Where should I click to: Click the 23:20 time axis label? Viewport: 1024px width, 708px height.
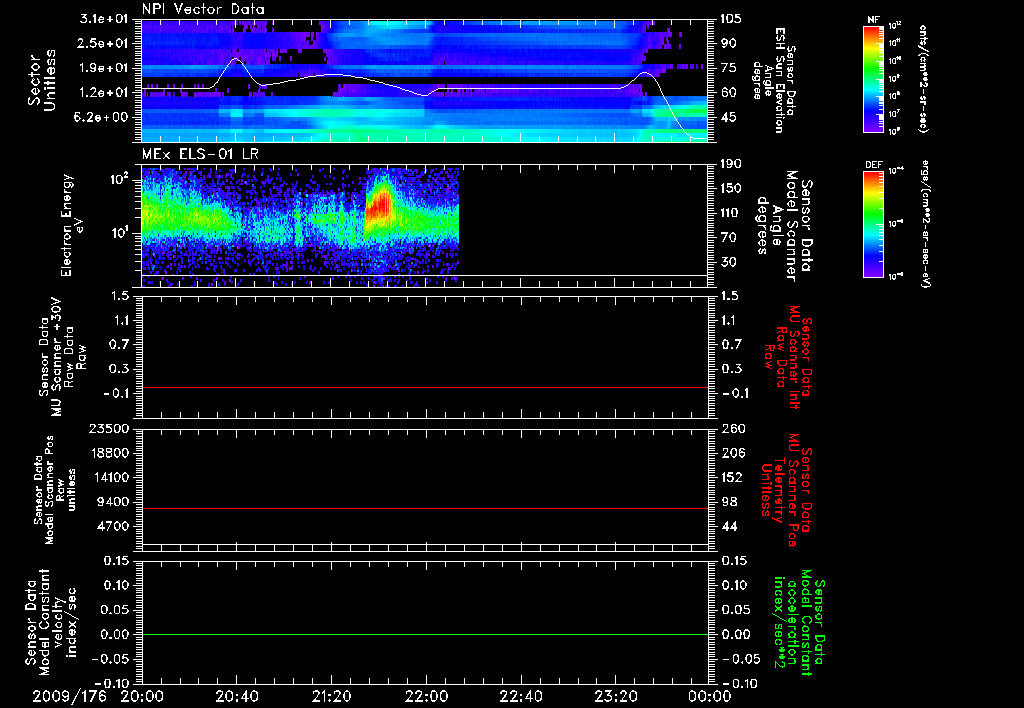click(615, 696)
